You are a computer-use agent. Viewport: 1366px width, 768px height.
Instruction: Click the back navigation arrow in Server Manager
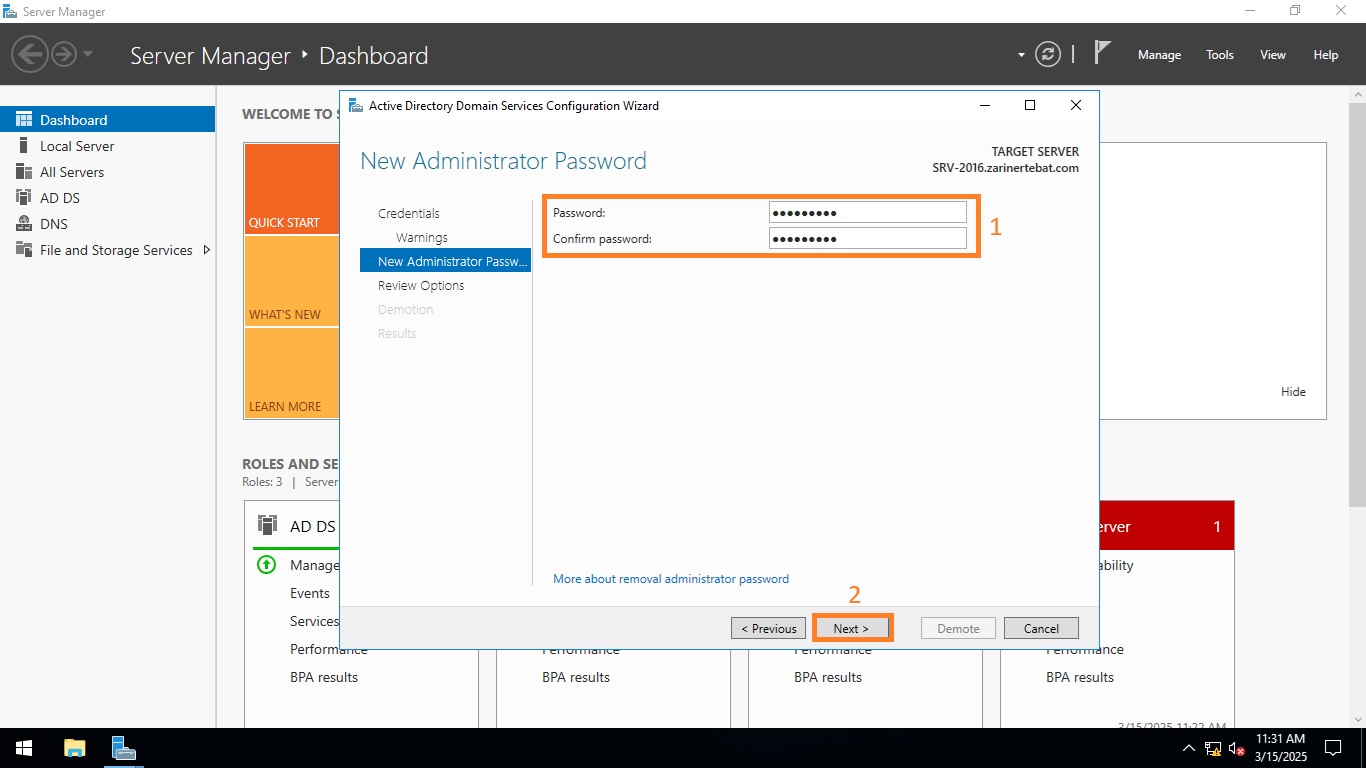[31, 53]
